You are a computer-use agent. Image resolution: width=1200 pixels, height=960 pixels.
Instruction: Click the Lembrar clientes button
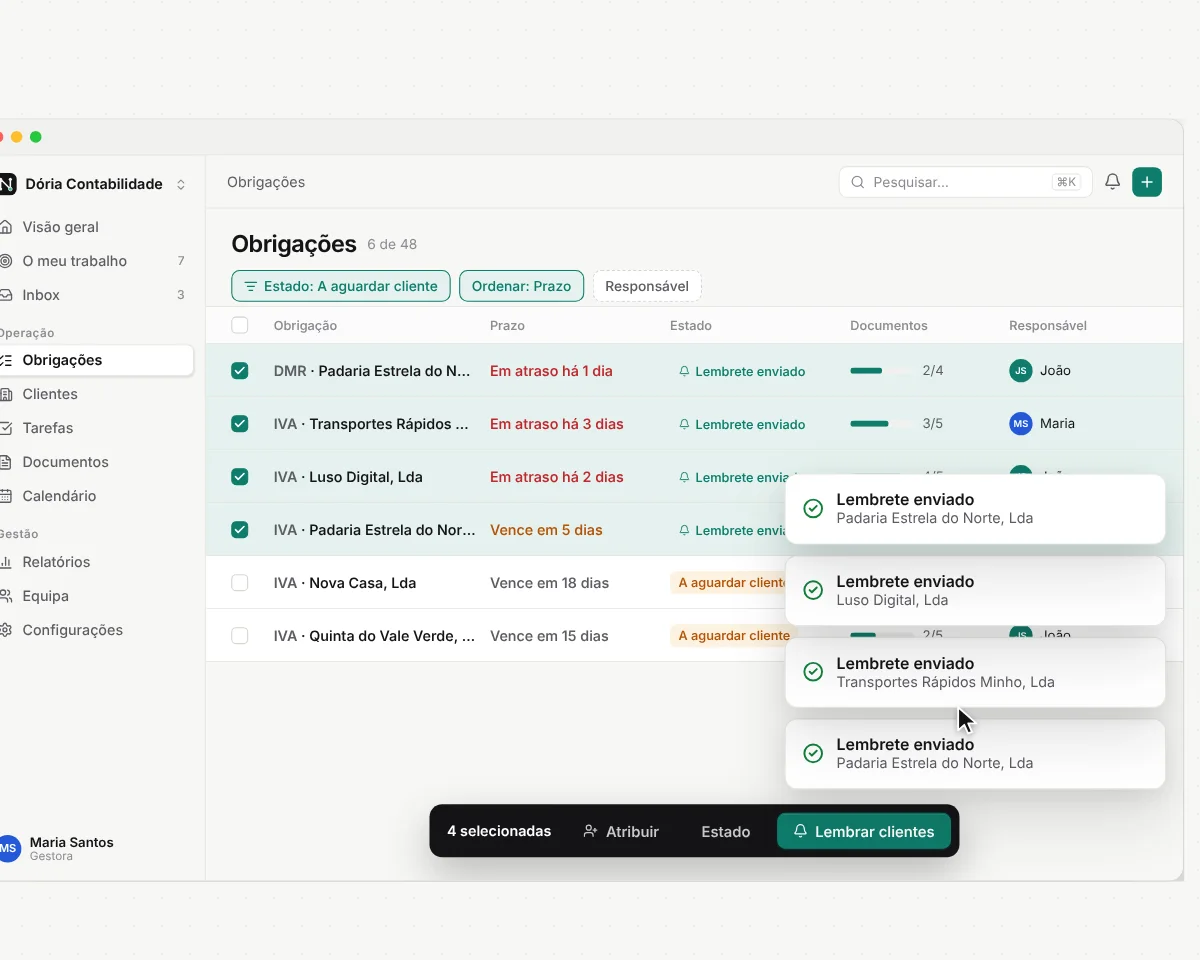[x=864, y=831]
